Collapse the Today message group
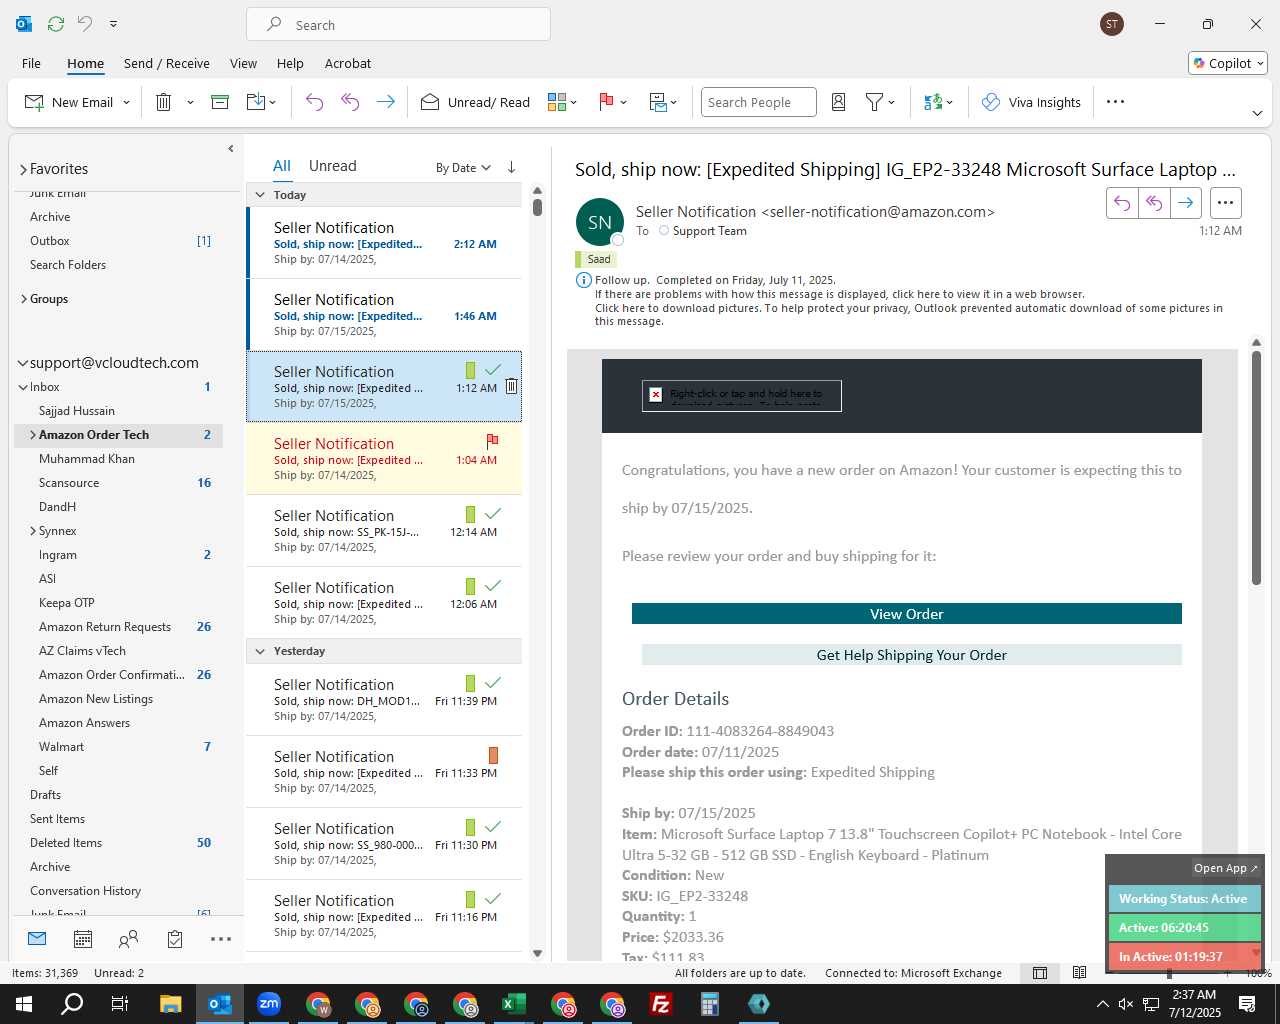This screenshot has height=1024, width=1280. point(260,195)
